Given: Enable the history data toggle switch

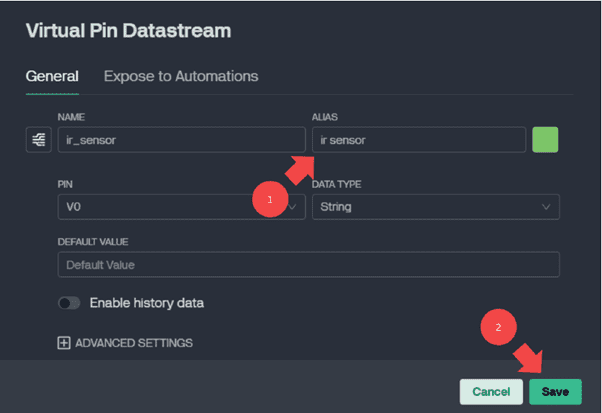Looking at the screenshot, I should coord(69,302).
